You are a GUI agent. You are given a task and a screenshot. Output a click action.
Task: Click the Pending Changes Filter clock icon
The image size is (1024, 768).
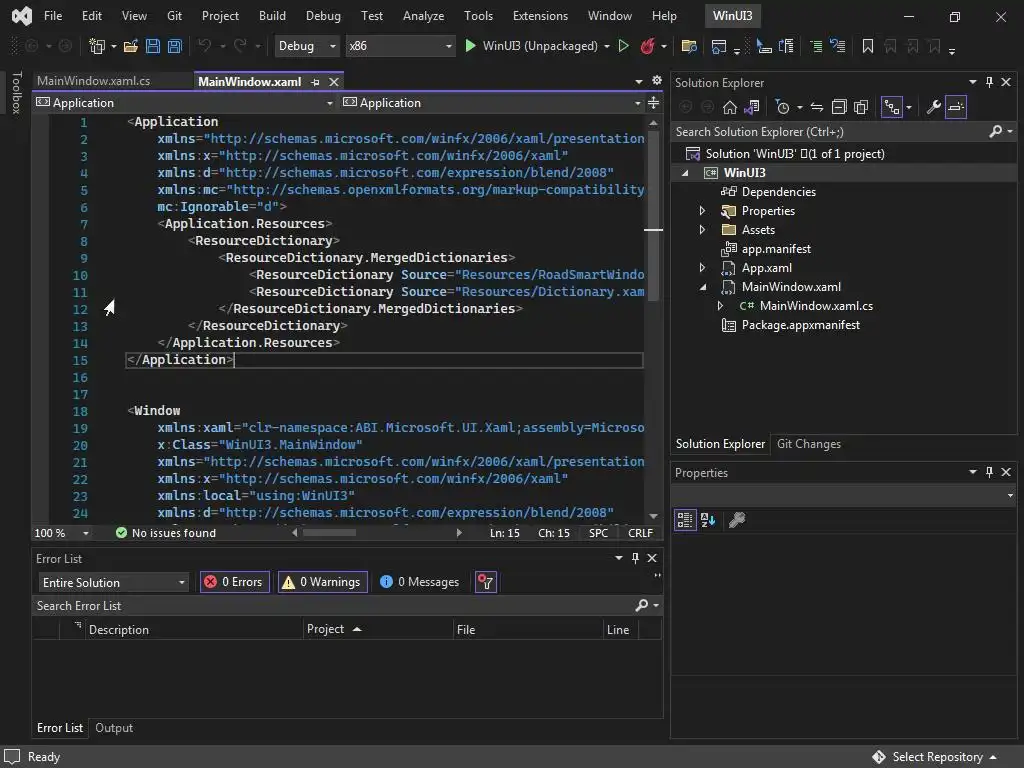click(x=782, y=107)
